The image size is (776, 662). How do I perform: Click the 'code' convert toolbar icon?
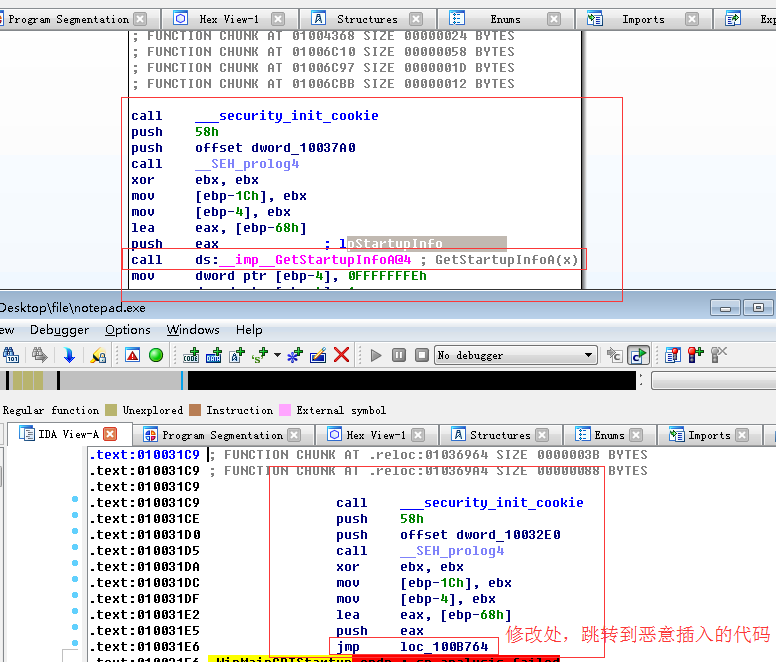point(192,355)
